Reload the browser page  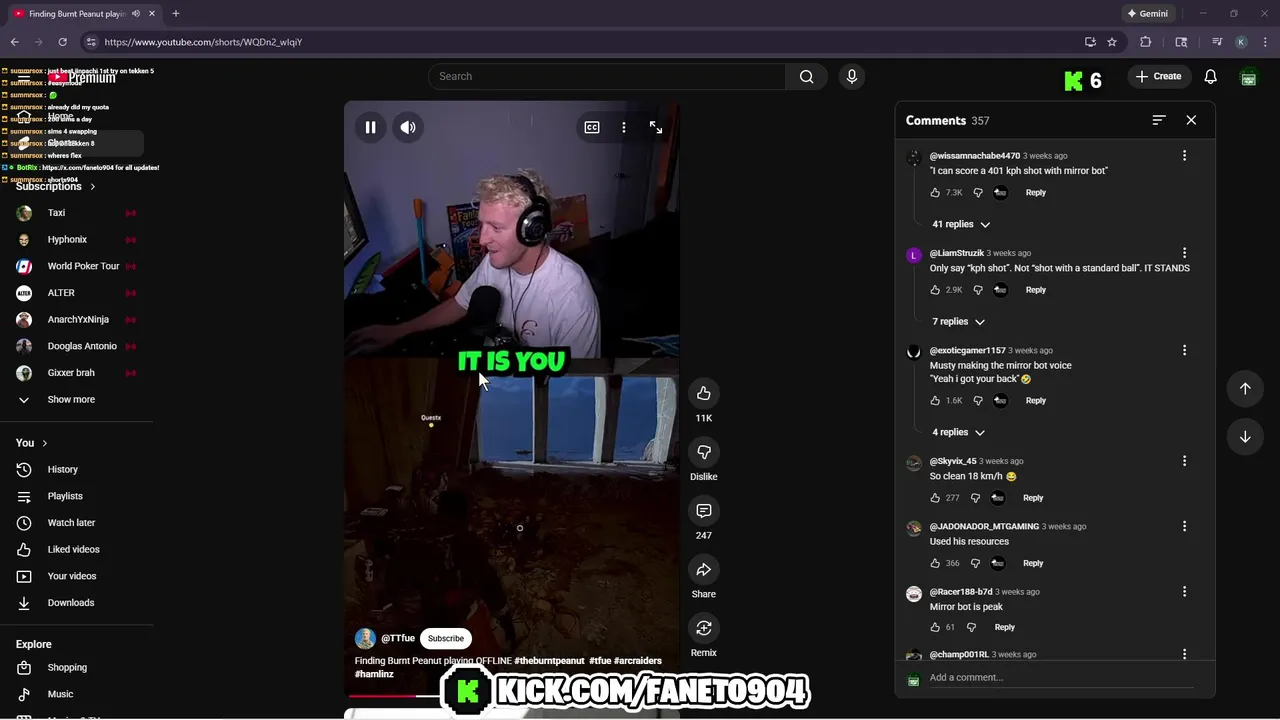coord(62,42)
